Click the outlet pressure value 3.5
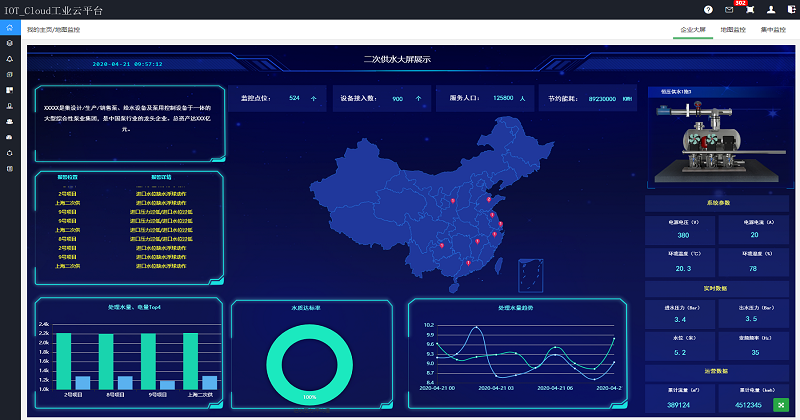Screen dimensions: 800x420 (x=751, y=318)
